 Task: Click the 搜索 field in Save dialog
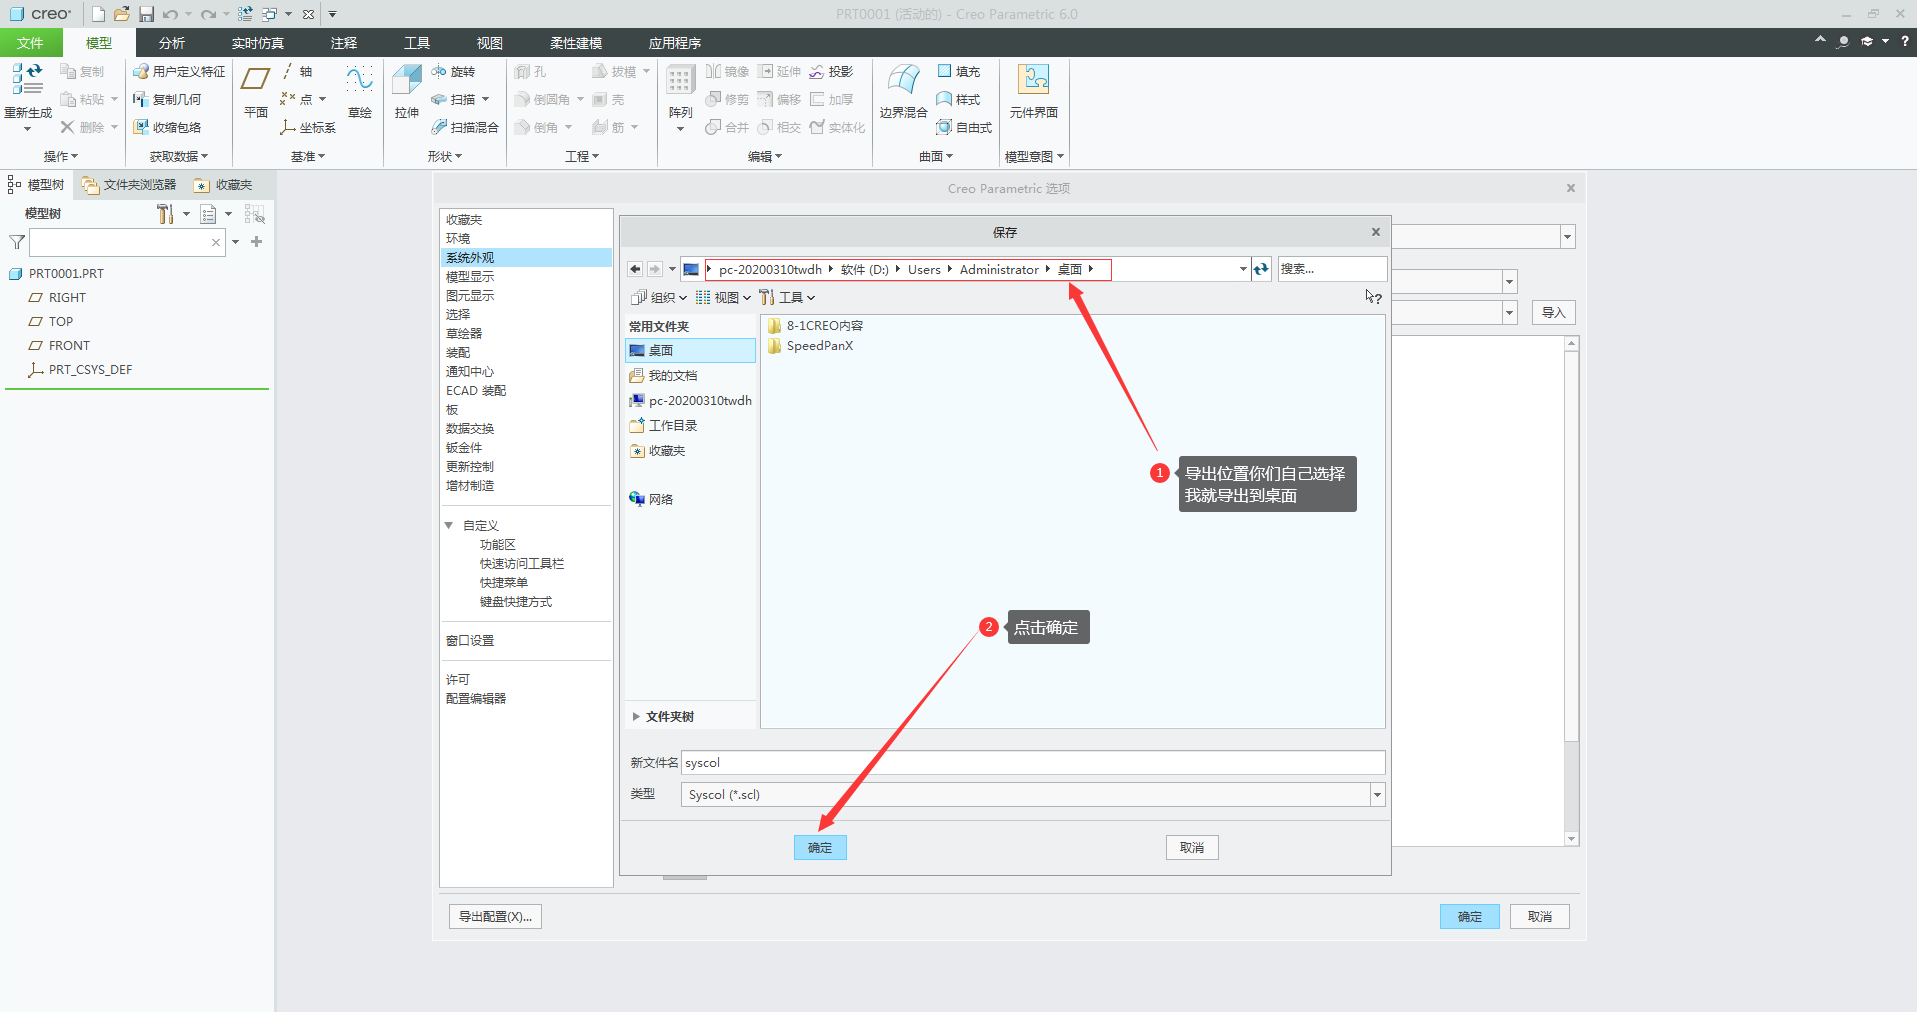point(1332,269)
